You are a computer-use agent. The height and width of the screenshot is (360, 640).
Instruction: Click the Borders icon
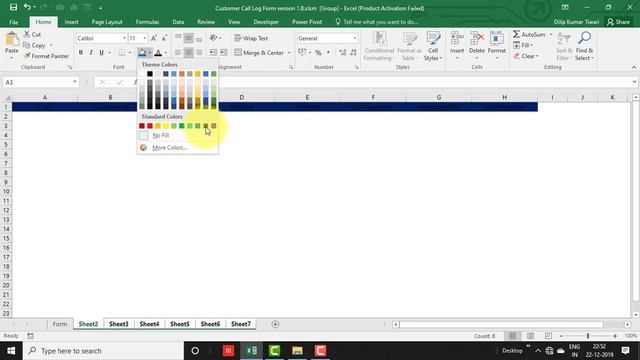click(122, 53)
